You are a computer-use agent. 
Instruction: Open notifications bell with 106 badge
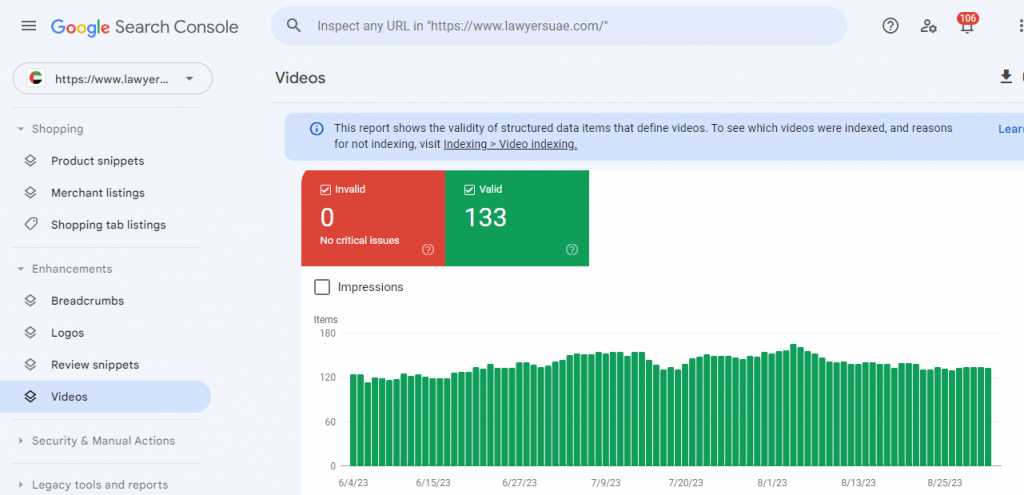tap(967, 25)
